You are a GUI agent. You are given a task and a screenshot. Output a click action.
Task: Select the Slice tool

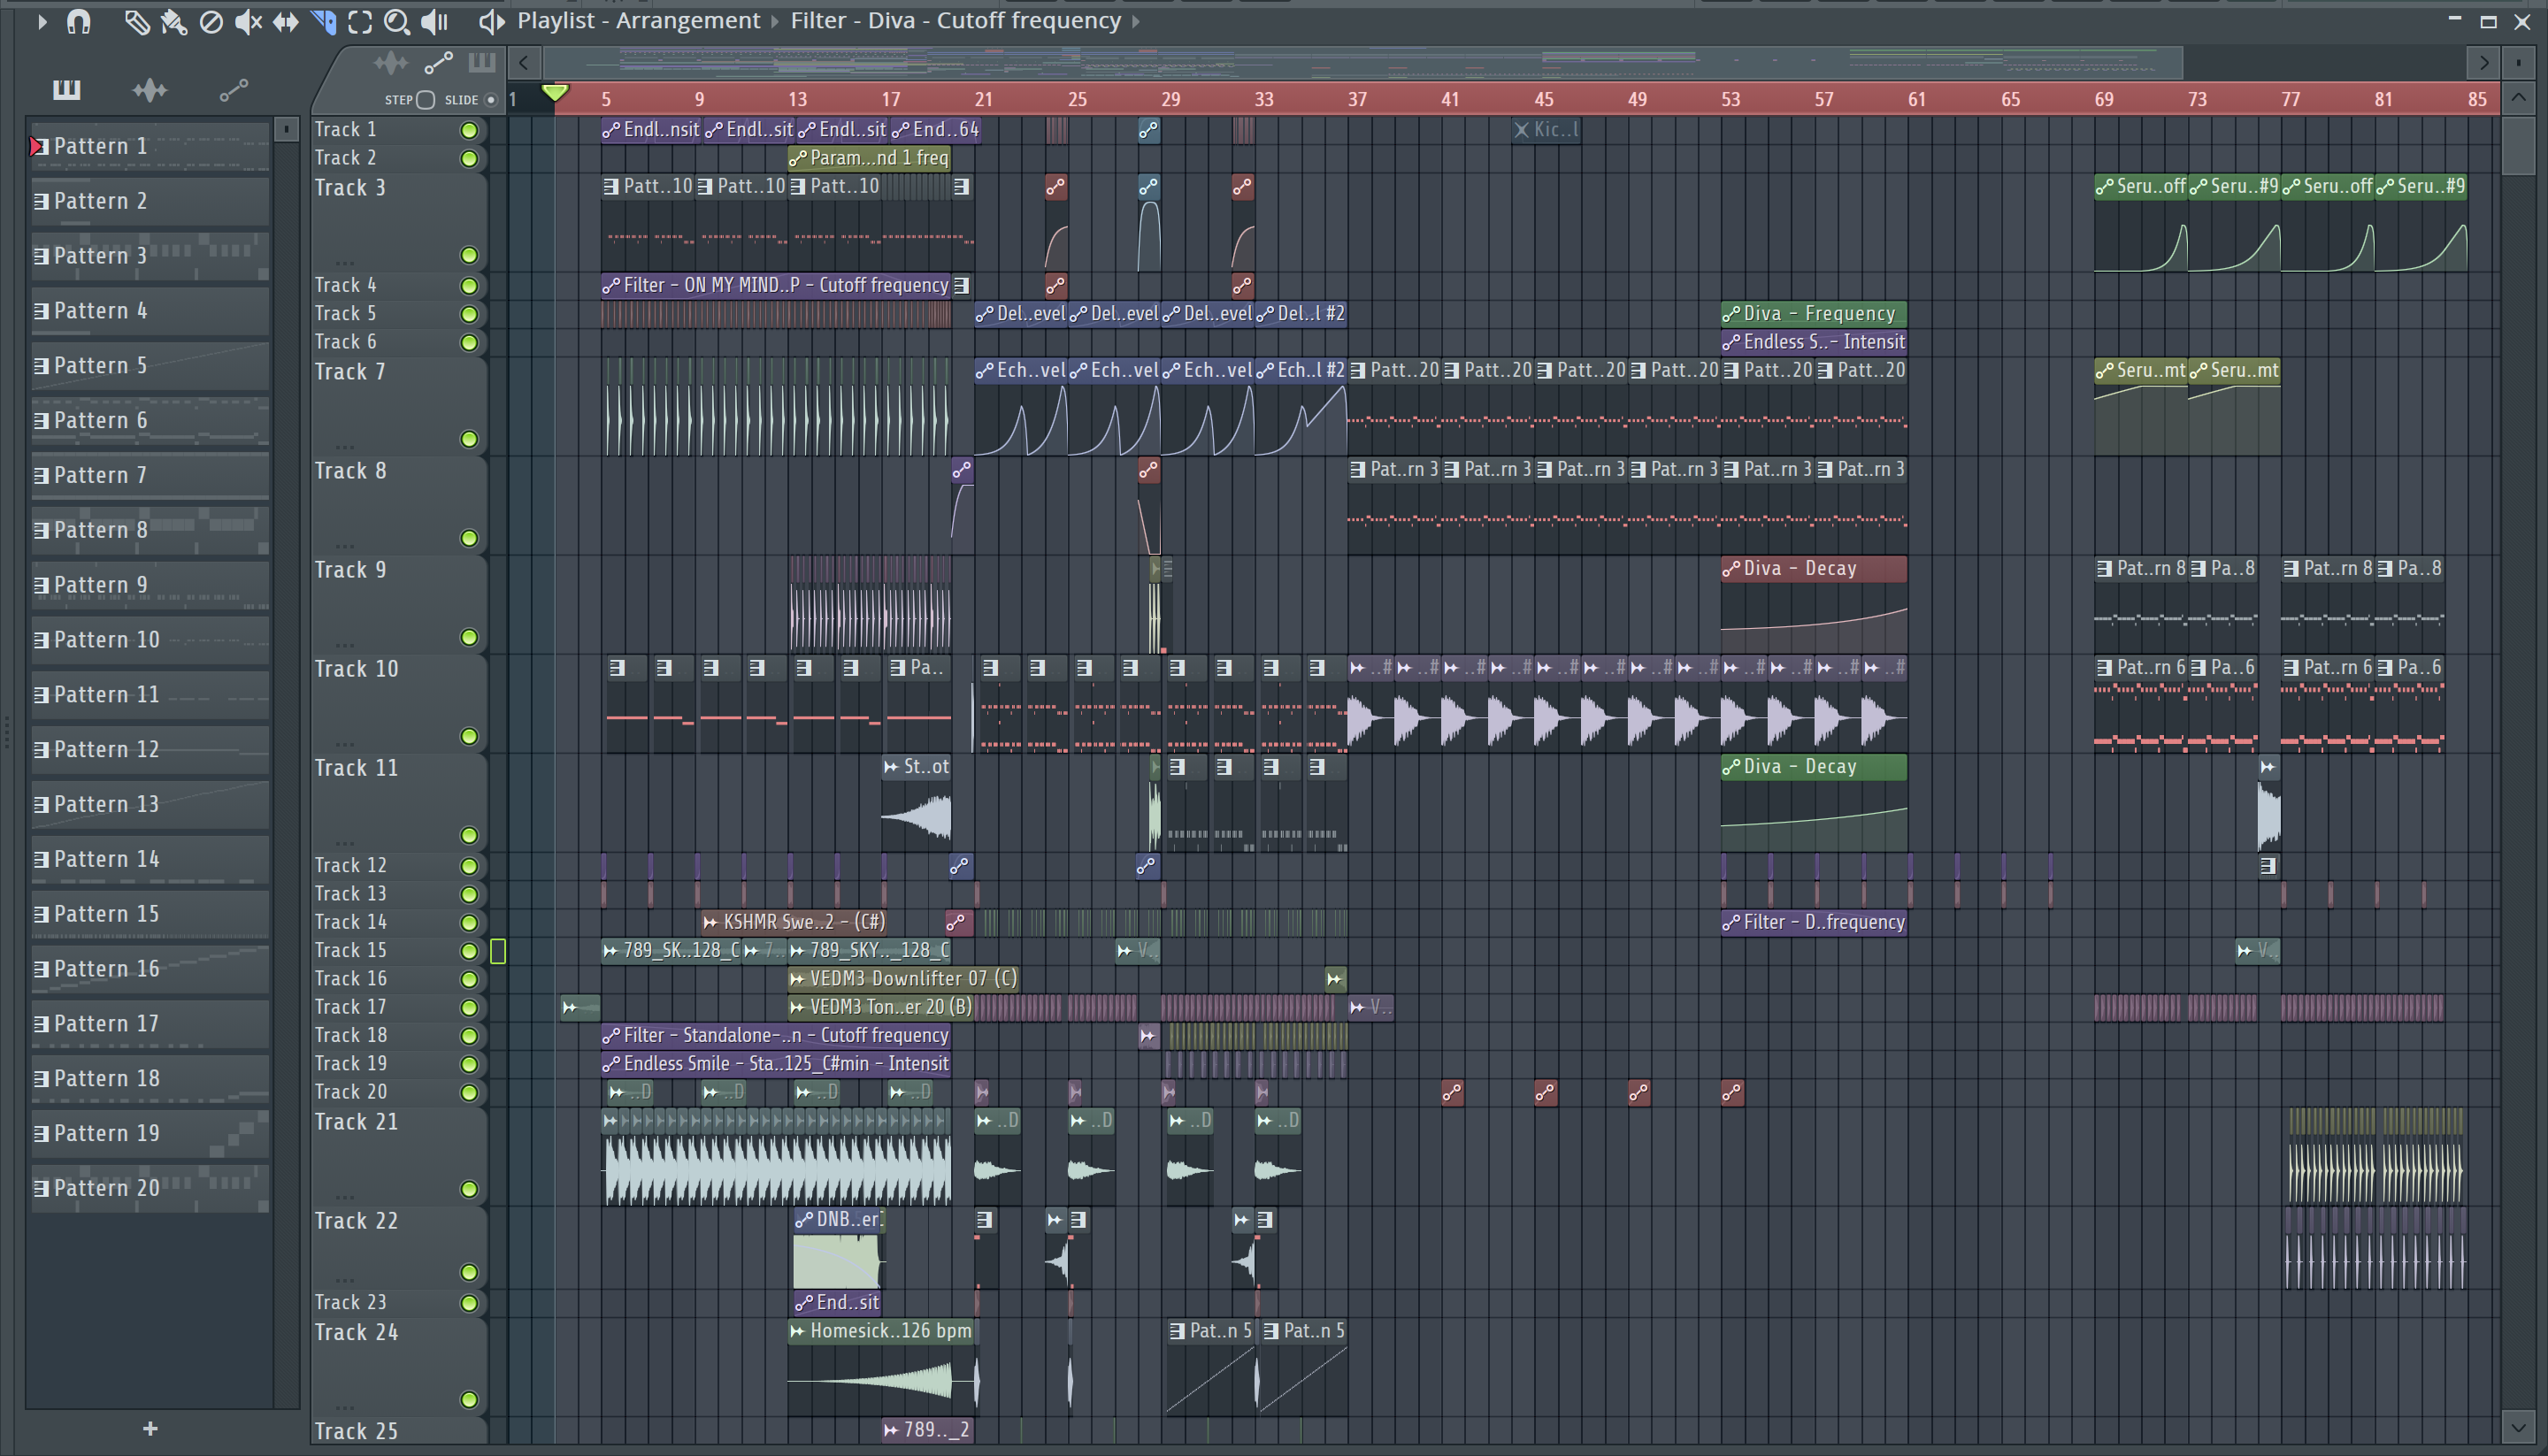click(323, 21)
